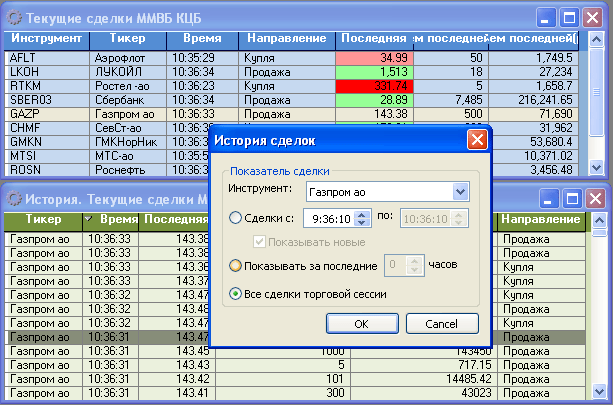The image size is (613, 405).
Task: Select the CHMF instrument cell
Action: pyautogui.click(x=47, y=128)
